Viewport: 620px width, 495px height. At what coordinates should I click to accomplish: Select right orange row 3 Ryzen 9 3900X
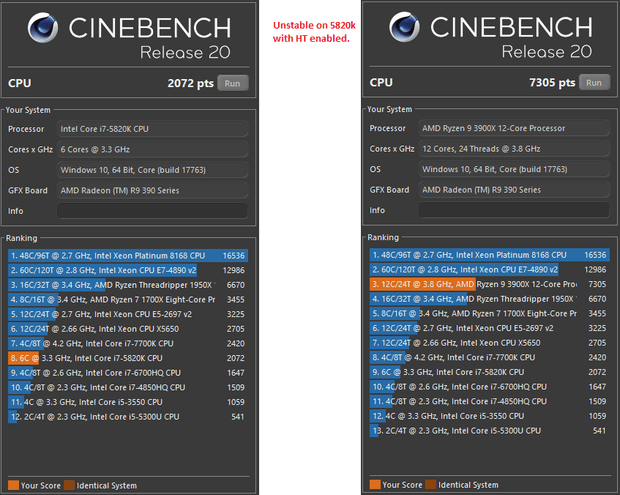[x=490, y=284]
